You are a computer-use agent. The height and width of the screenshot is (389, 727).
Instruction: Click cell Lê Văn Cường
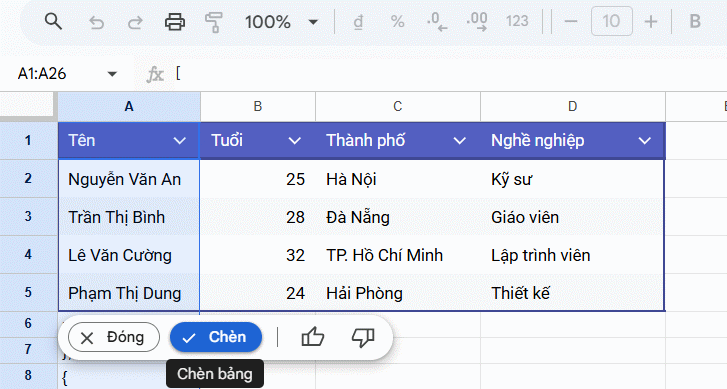[129, 255]
